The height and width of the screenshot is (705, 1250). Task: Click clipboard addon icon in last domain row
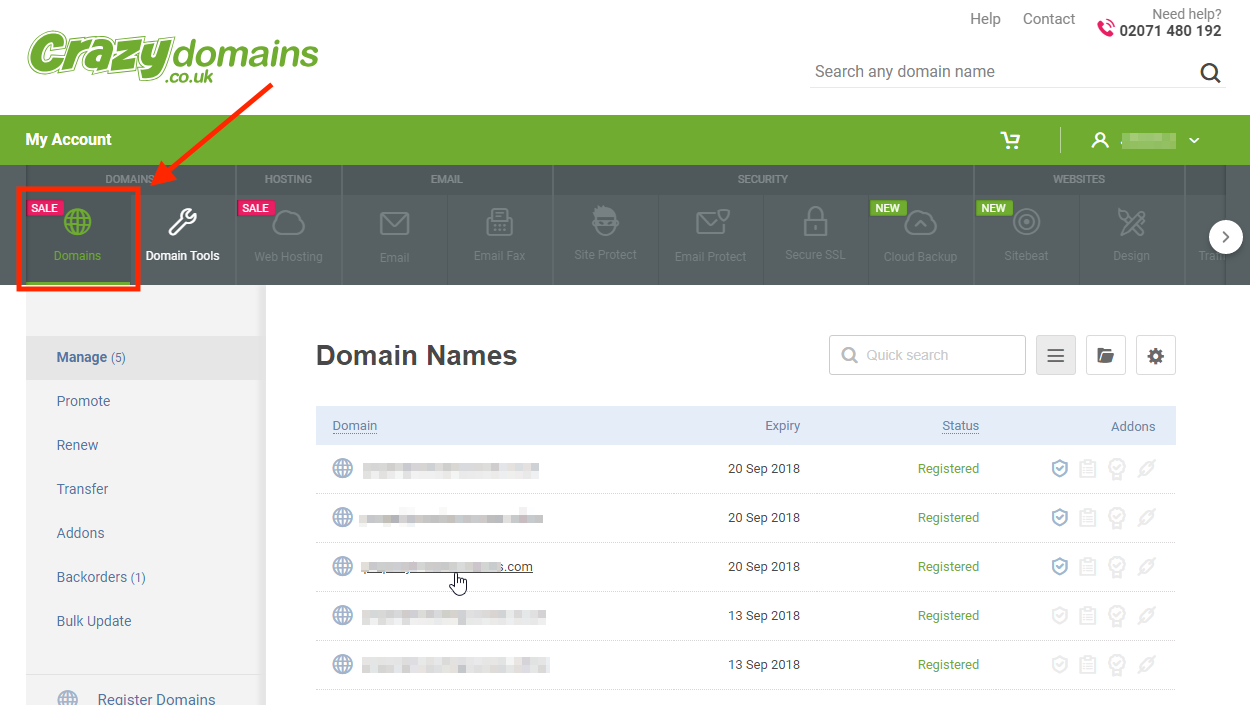(x=1088, y=665)
